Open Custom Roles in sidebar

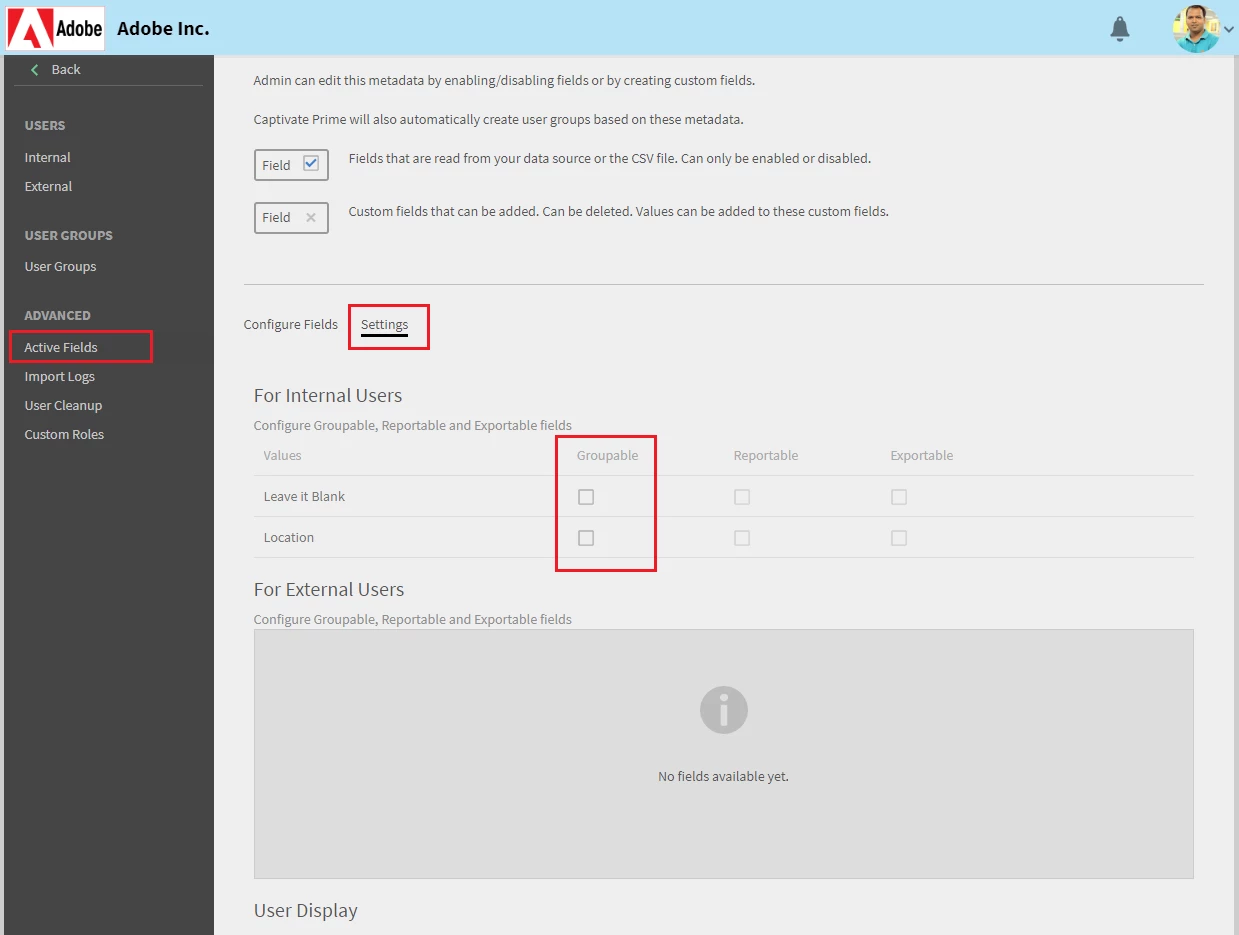(x=64, y=434)
